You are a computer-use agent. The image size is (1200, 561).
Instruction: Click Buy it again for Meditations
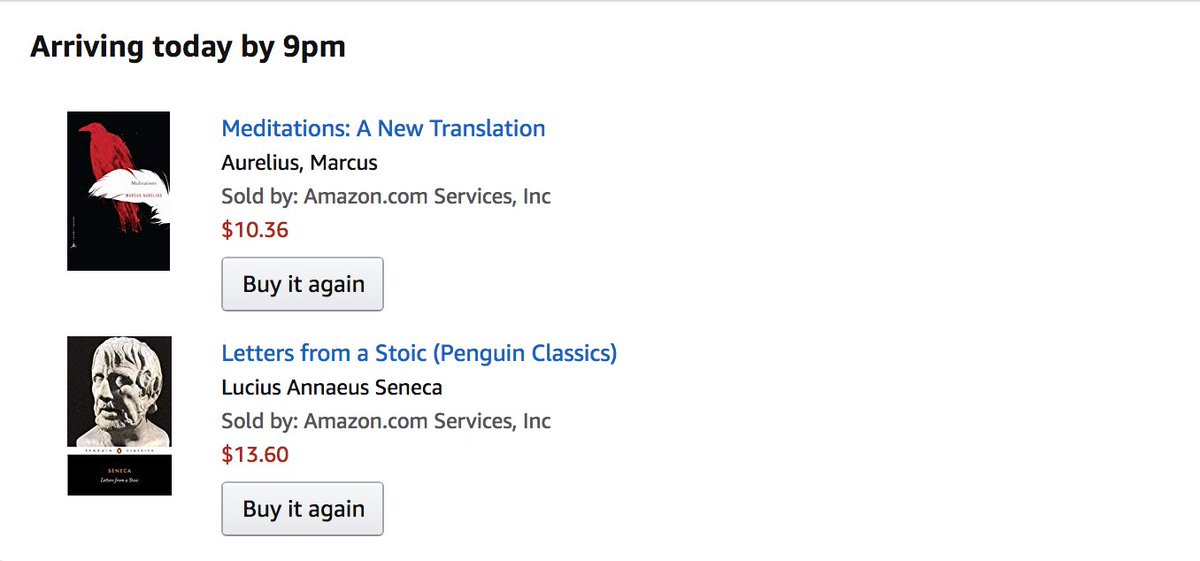point(302,284)
